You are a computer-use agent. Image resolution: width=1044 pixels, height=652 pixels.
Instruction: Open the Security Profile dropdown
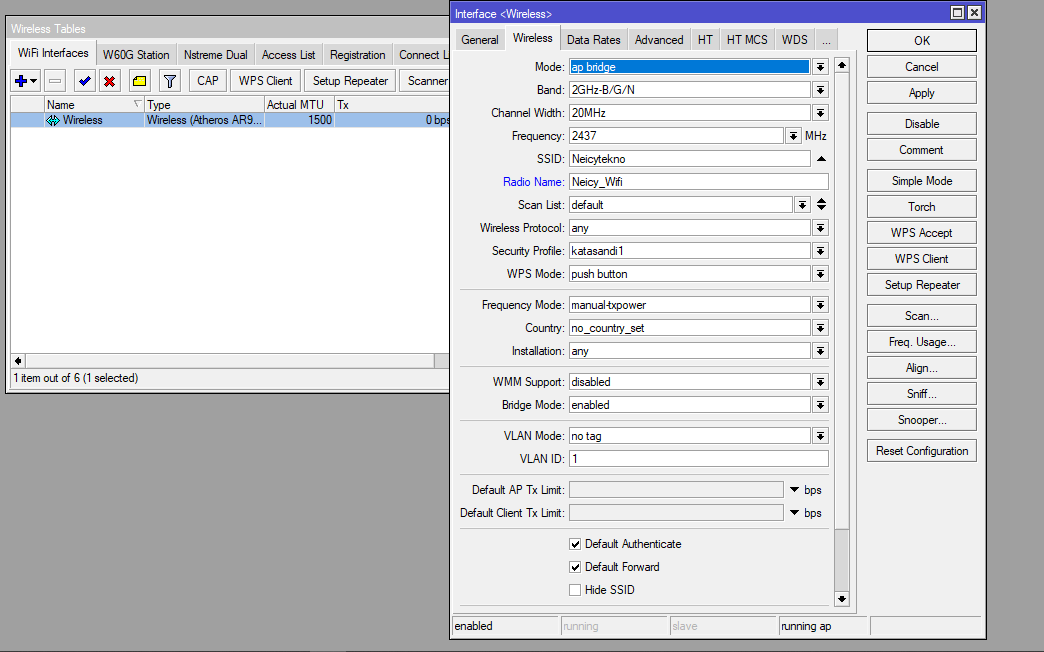point(820,251)
